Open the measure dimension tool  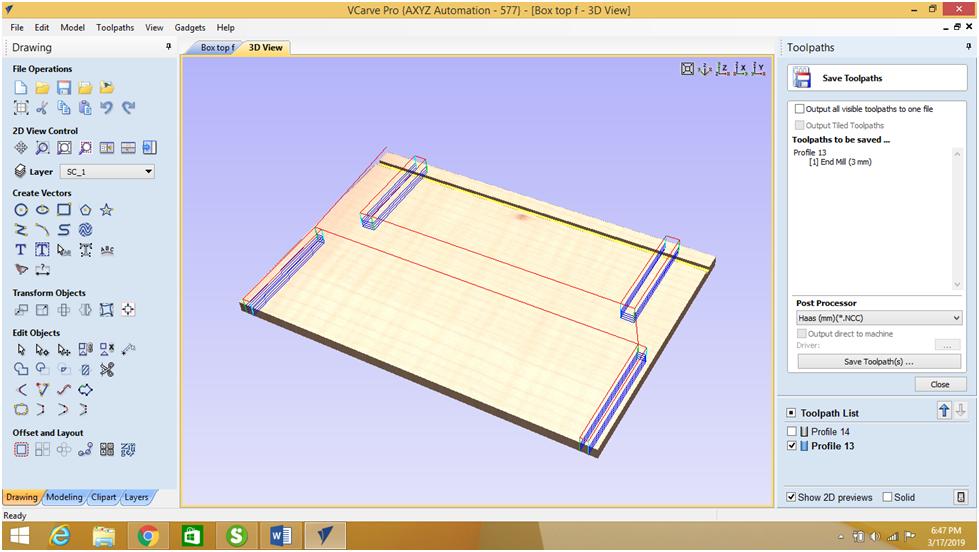42,270
